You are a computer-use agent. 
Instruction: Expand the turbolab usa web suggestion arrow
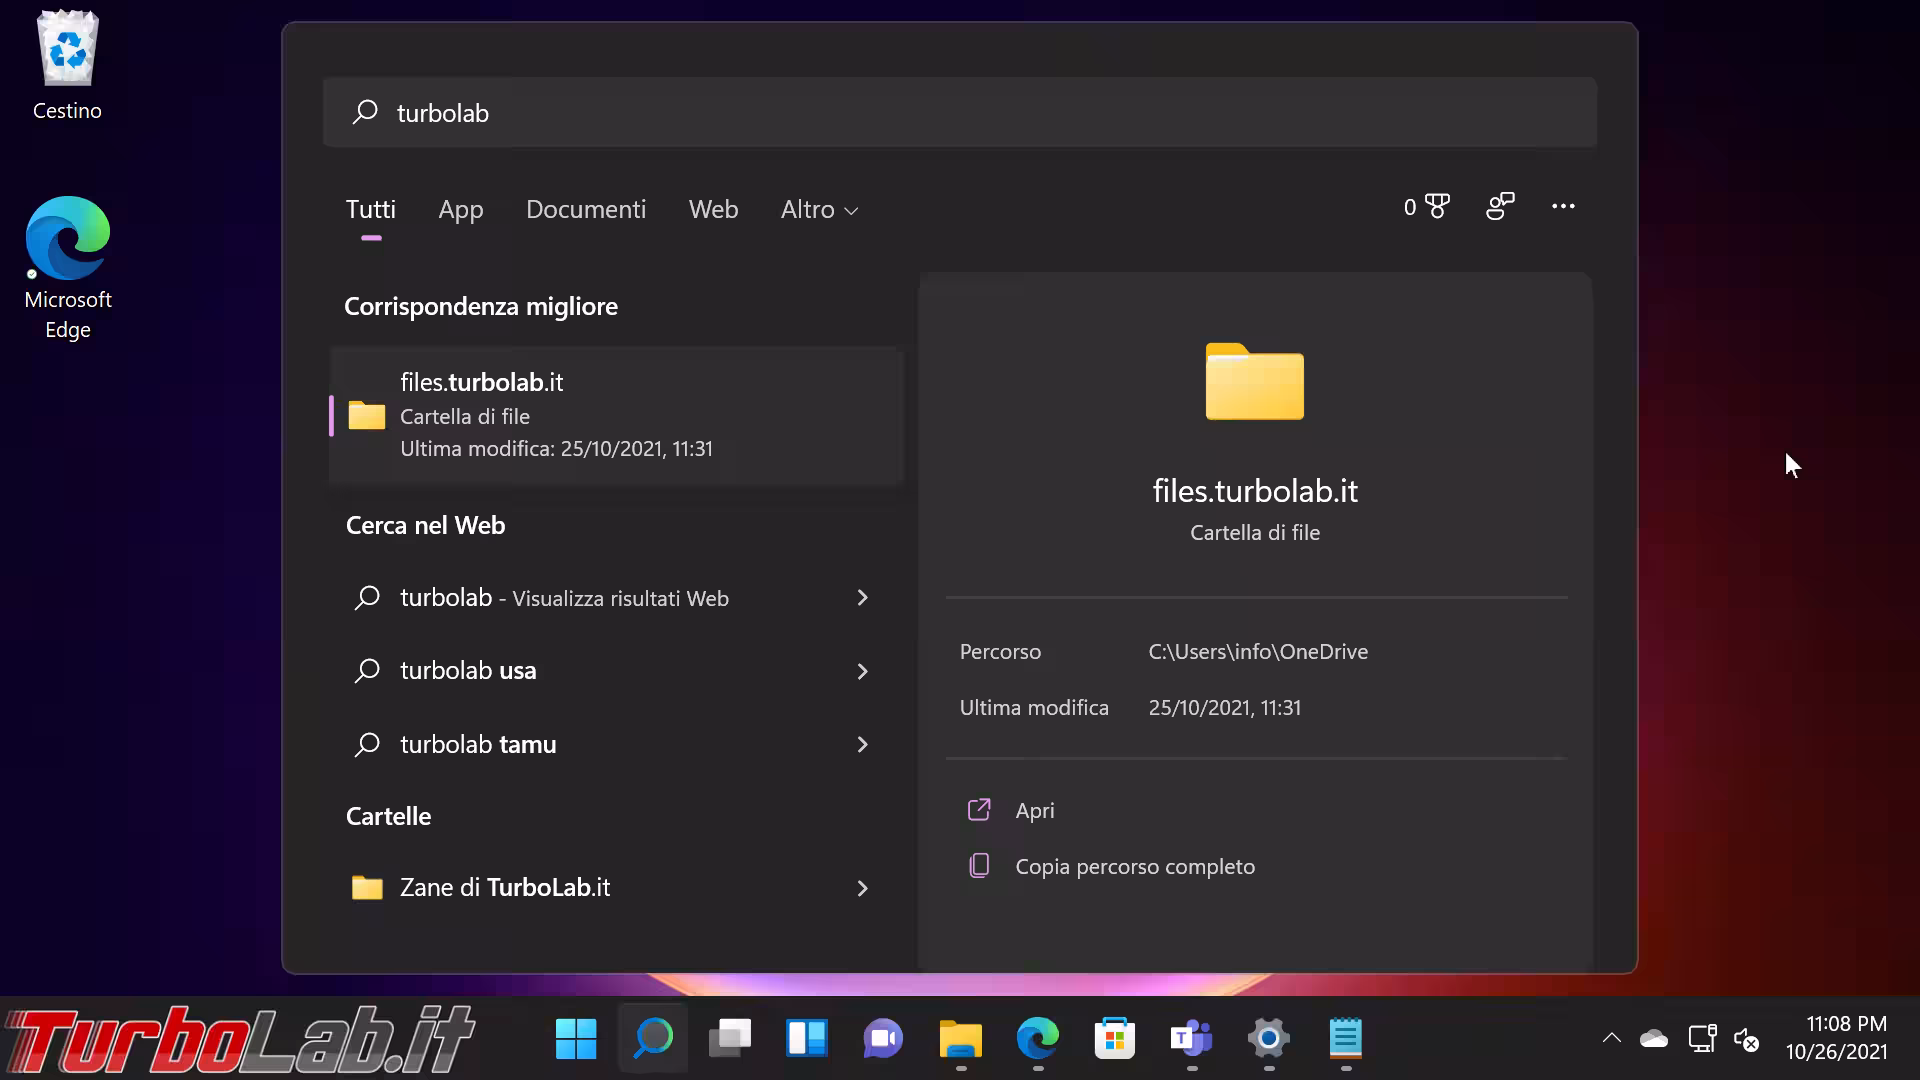[x=862, y=671]
